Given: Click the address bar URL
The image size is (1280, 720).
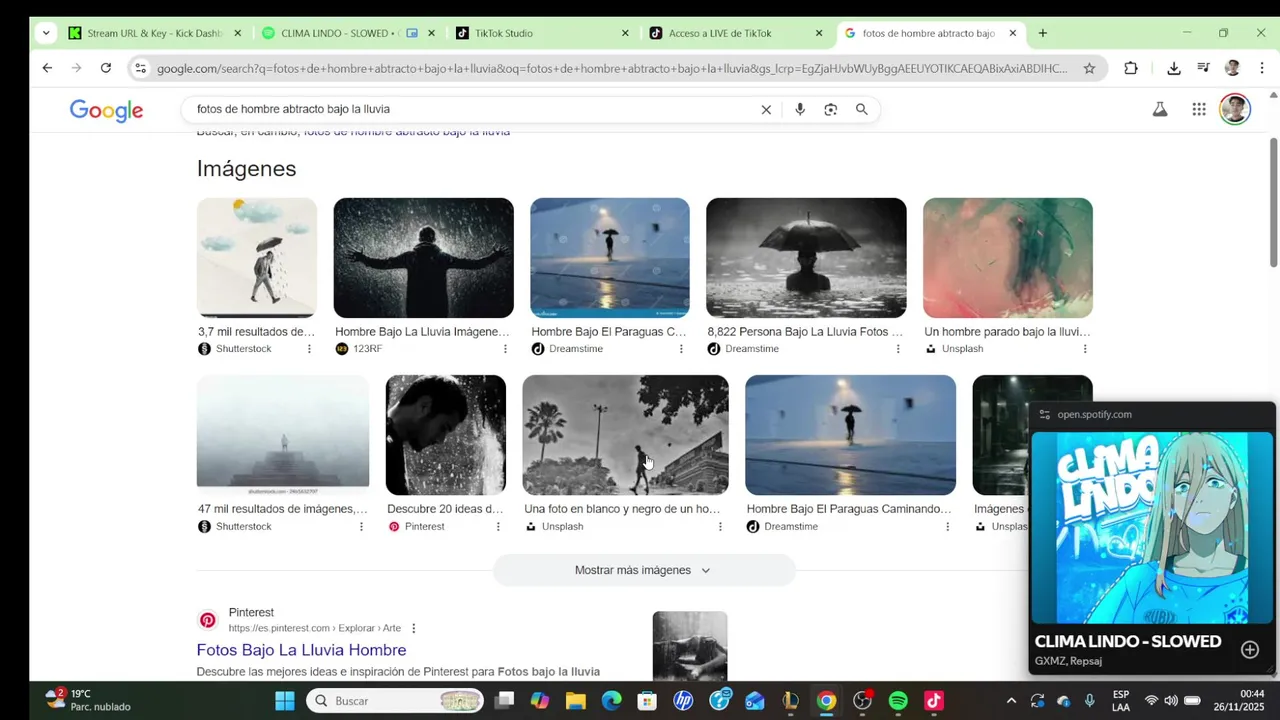Looking at the screenshot, I should [612, 68].
